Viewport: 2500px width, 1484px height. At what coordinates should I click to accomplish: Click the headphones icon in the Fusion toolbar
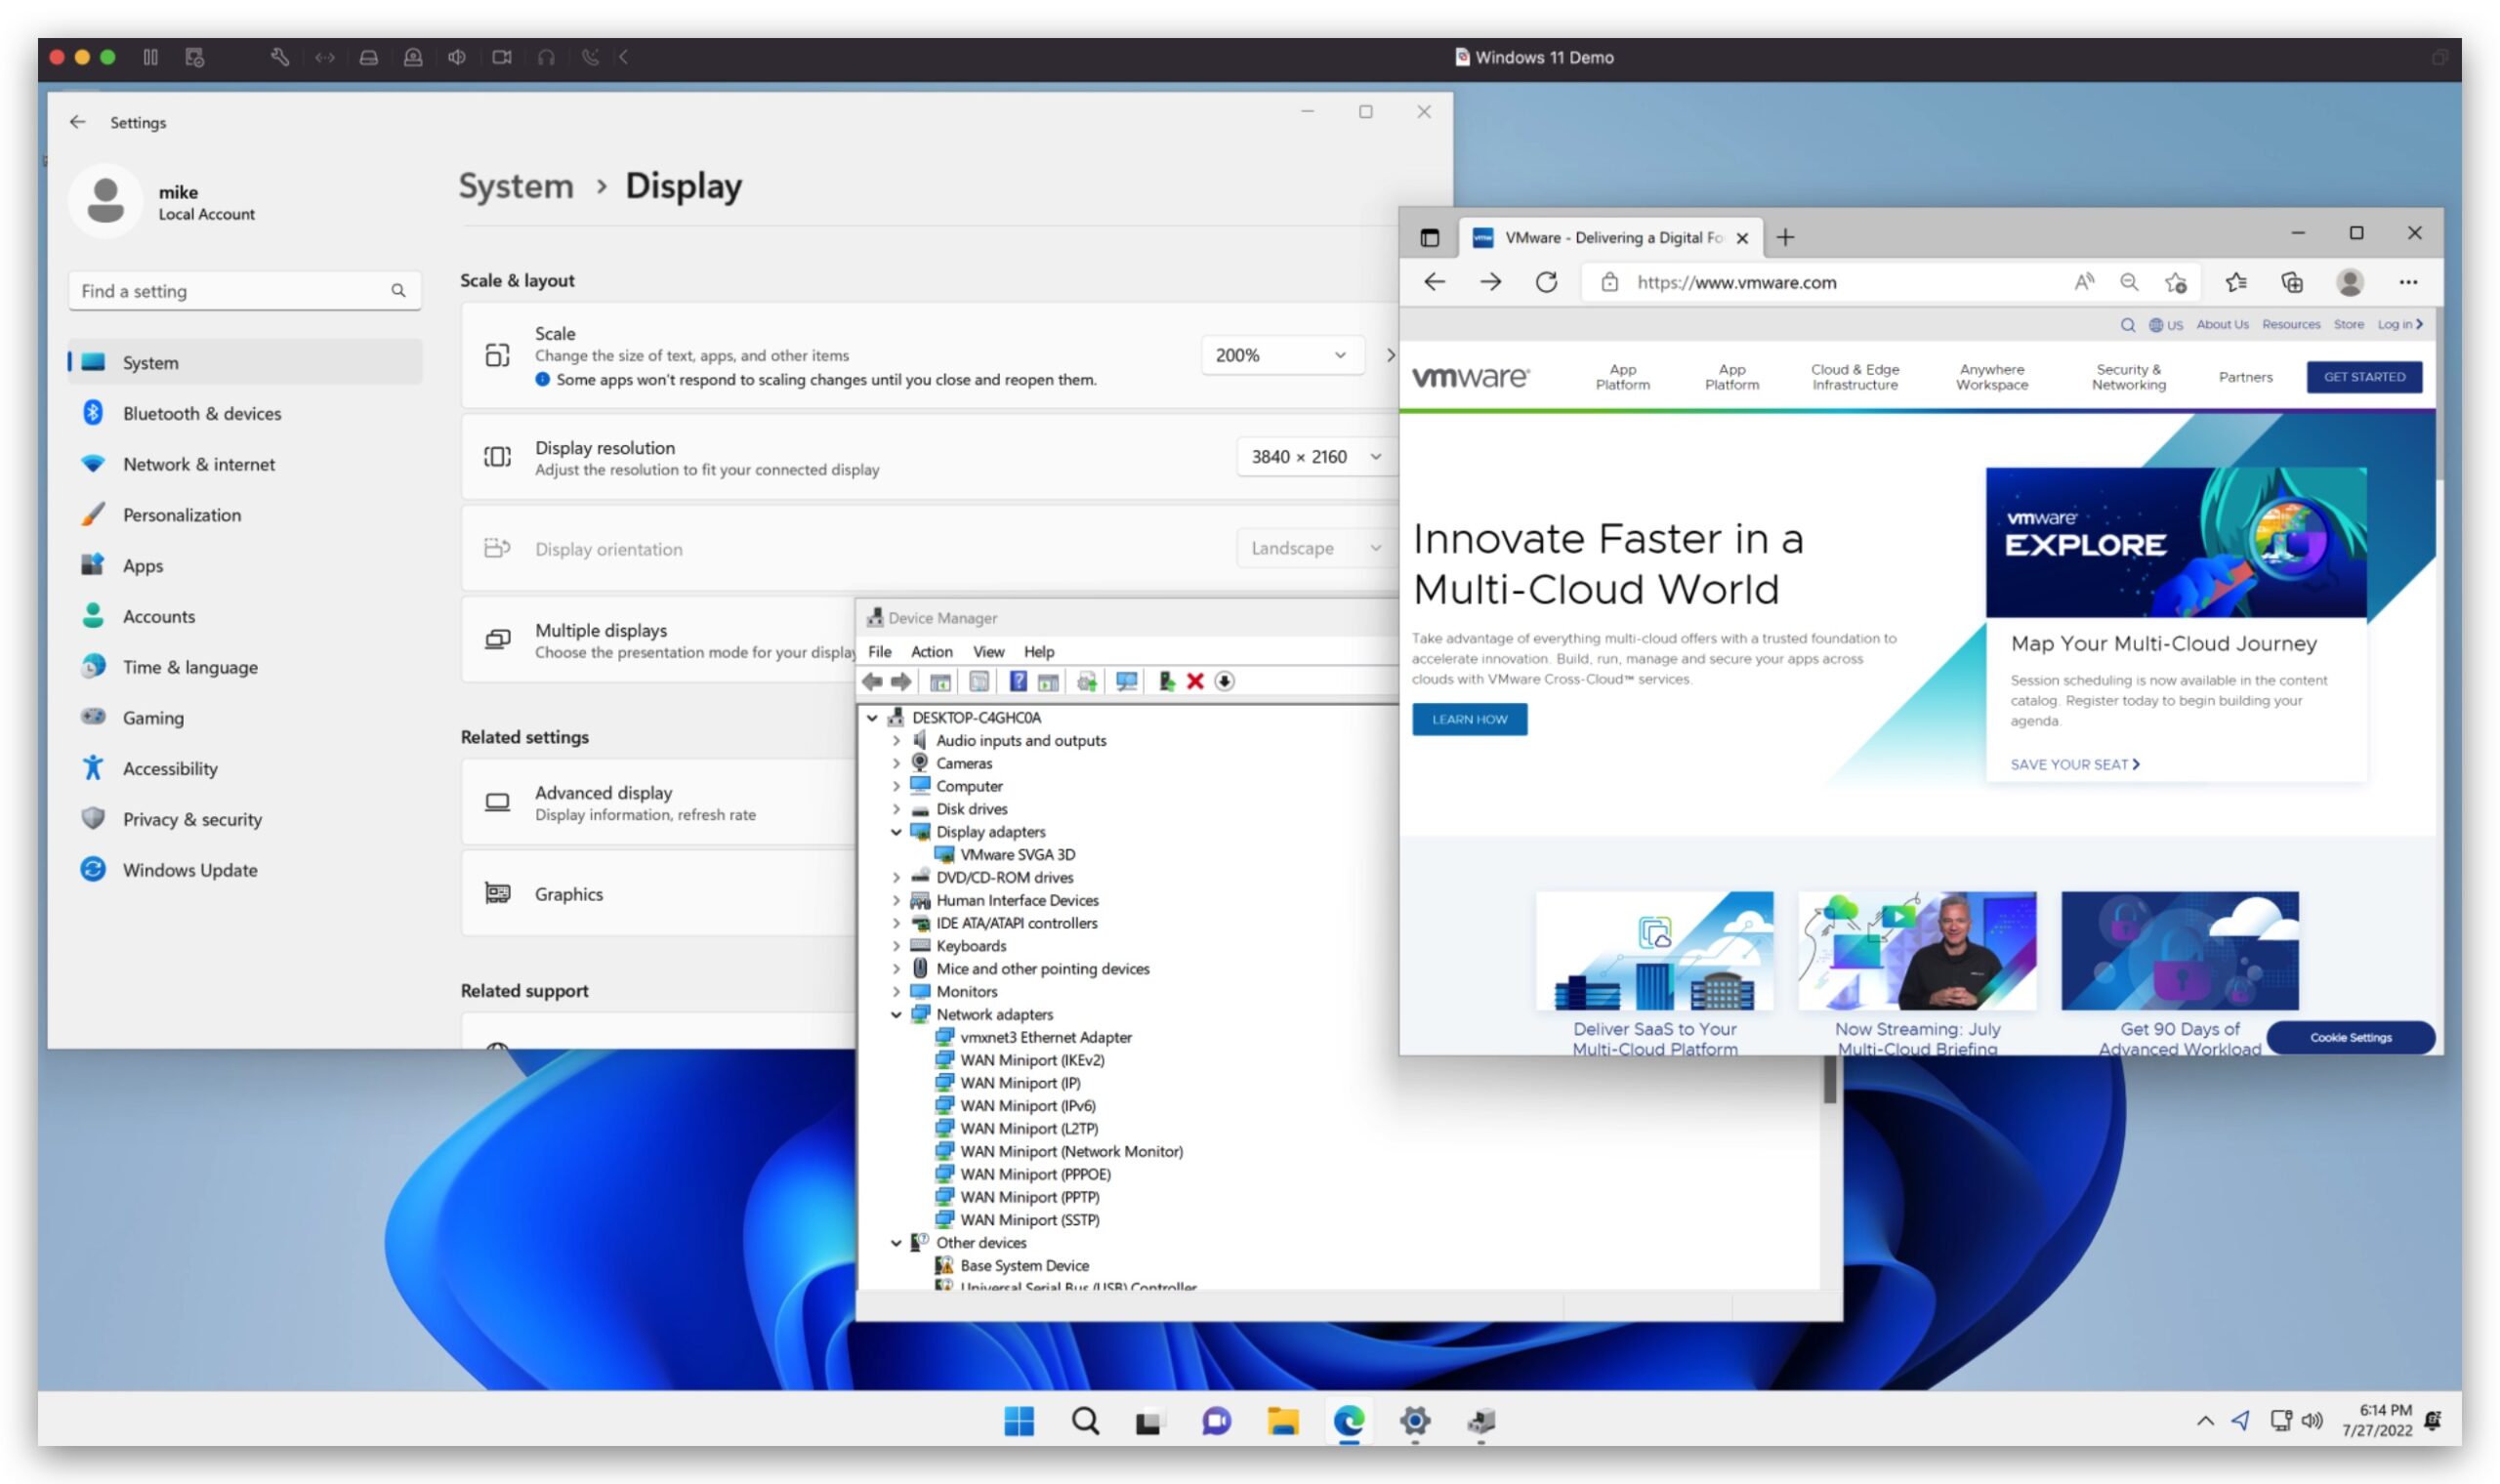pyautogui.click(x=546, y=57)
